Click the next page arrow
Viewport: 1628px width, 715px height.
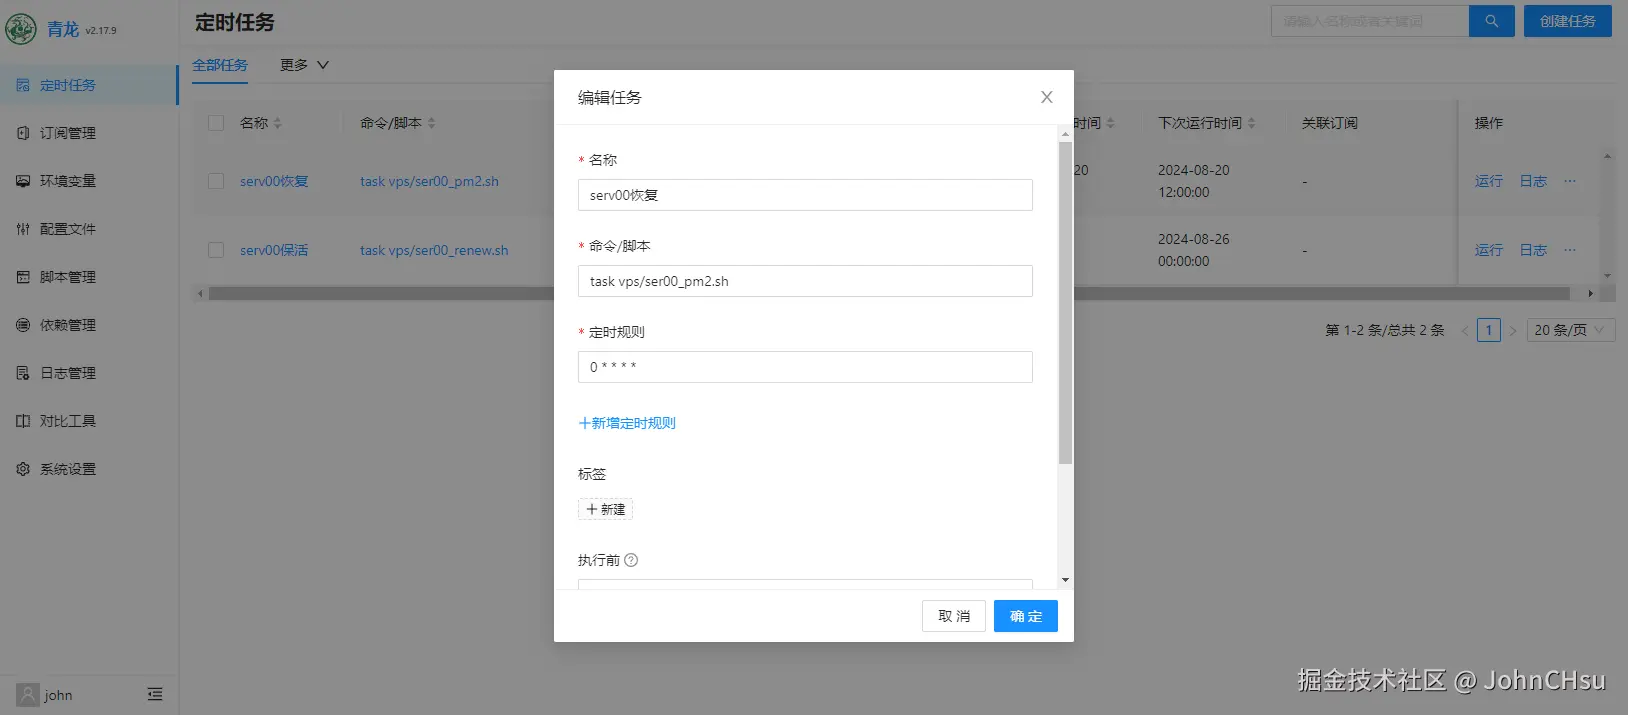[1513, 330]
